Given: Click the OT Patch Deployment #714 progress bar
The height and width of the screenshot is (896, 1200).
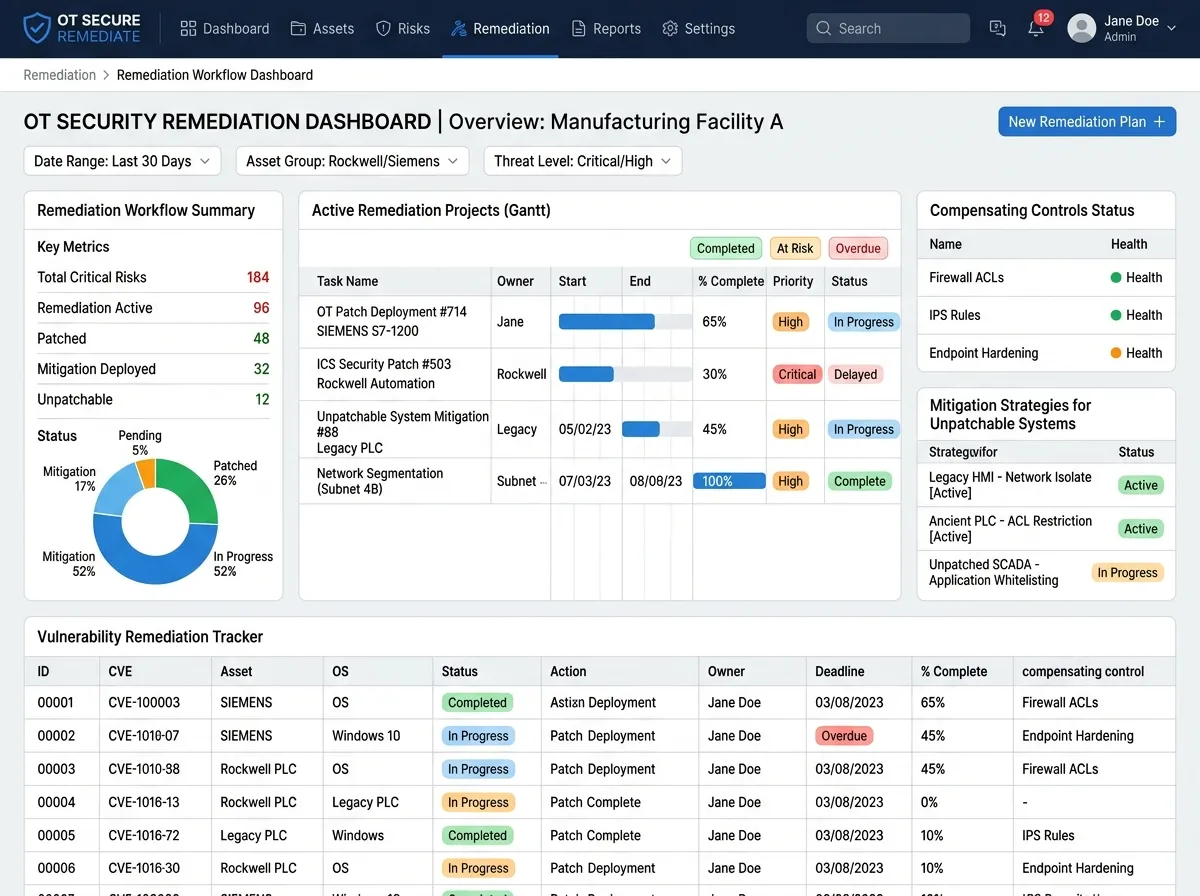Looking at the screenshot, I should (625, 322).
